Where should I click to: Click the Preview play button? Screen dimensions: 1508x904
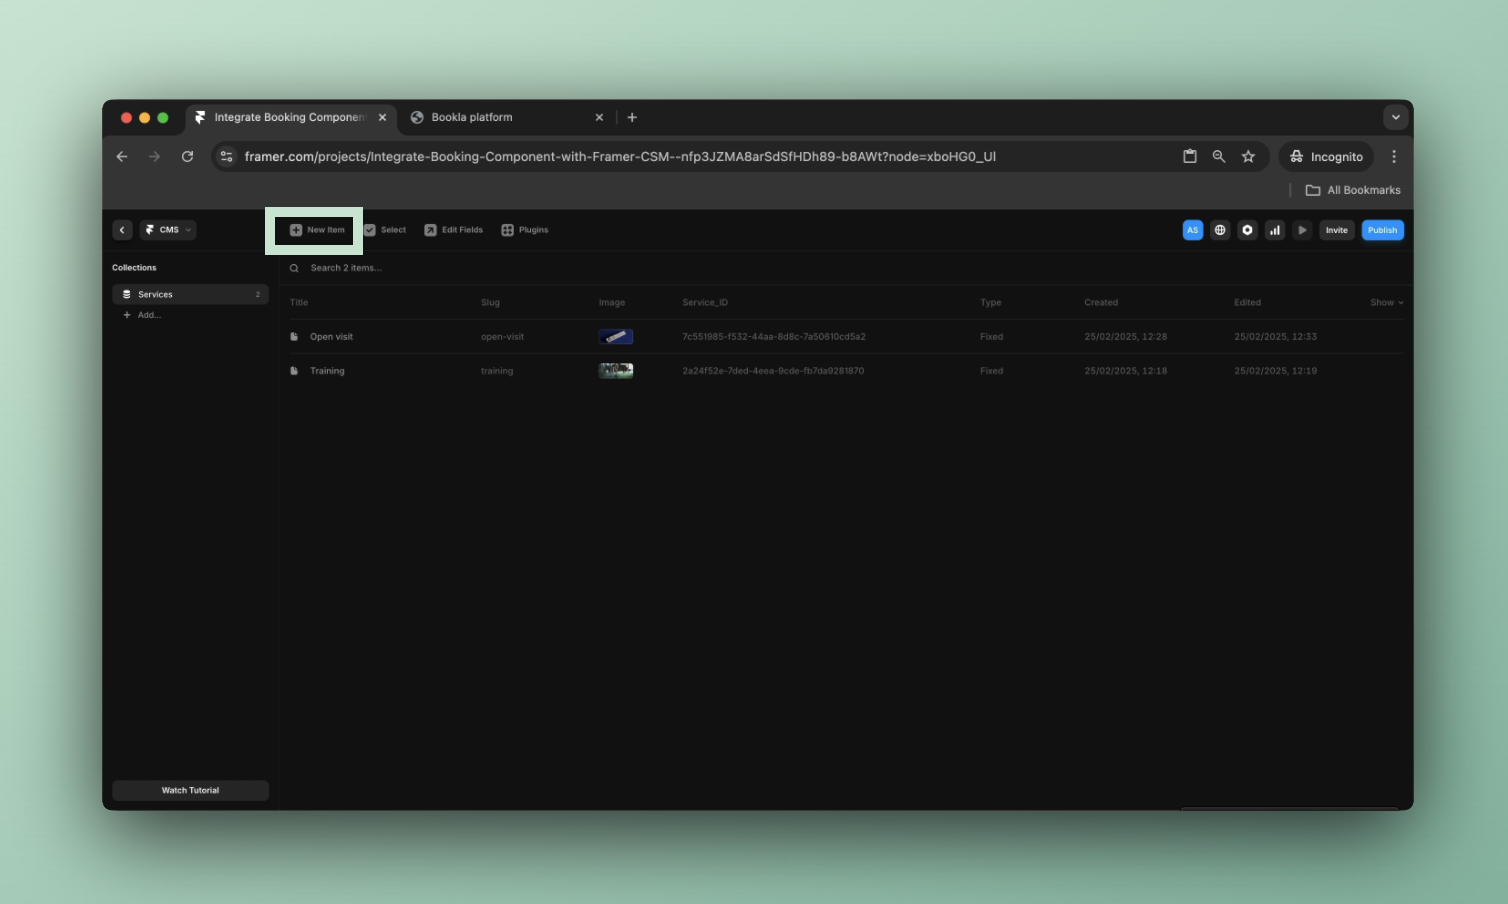[x=1302, y=230]
